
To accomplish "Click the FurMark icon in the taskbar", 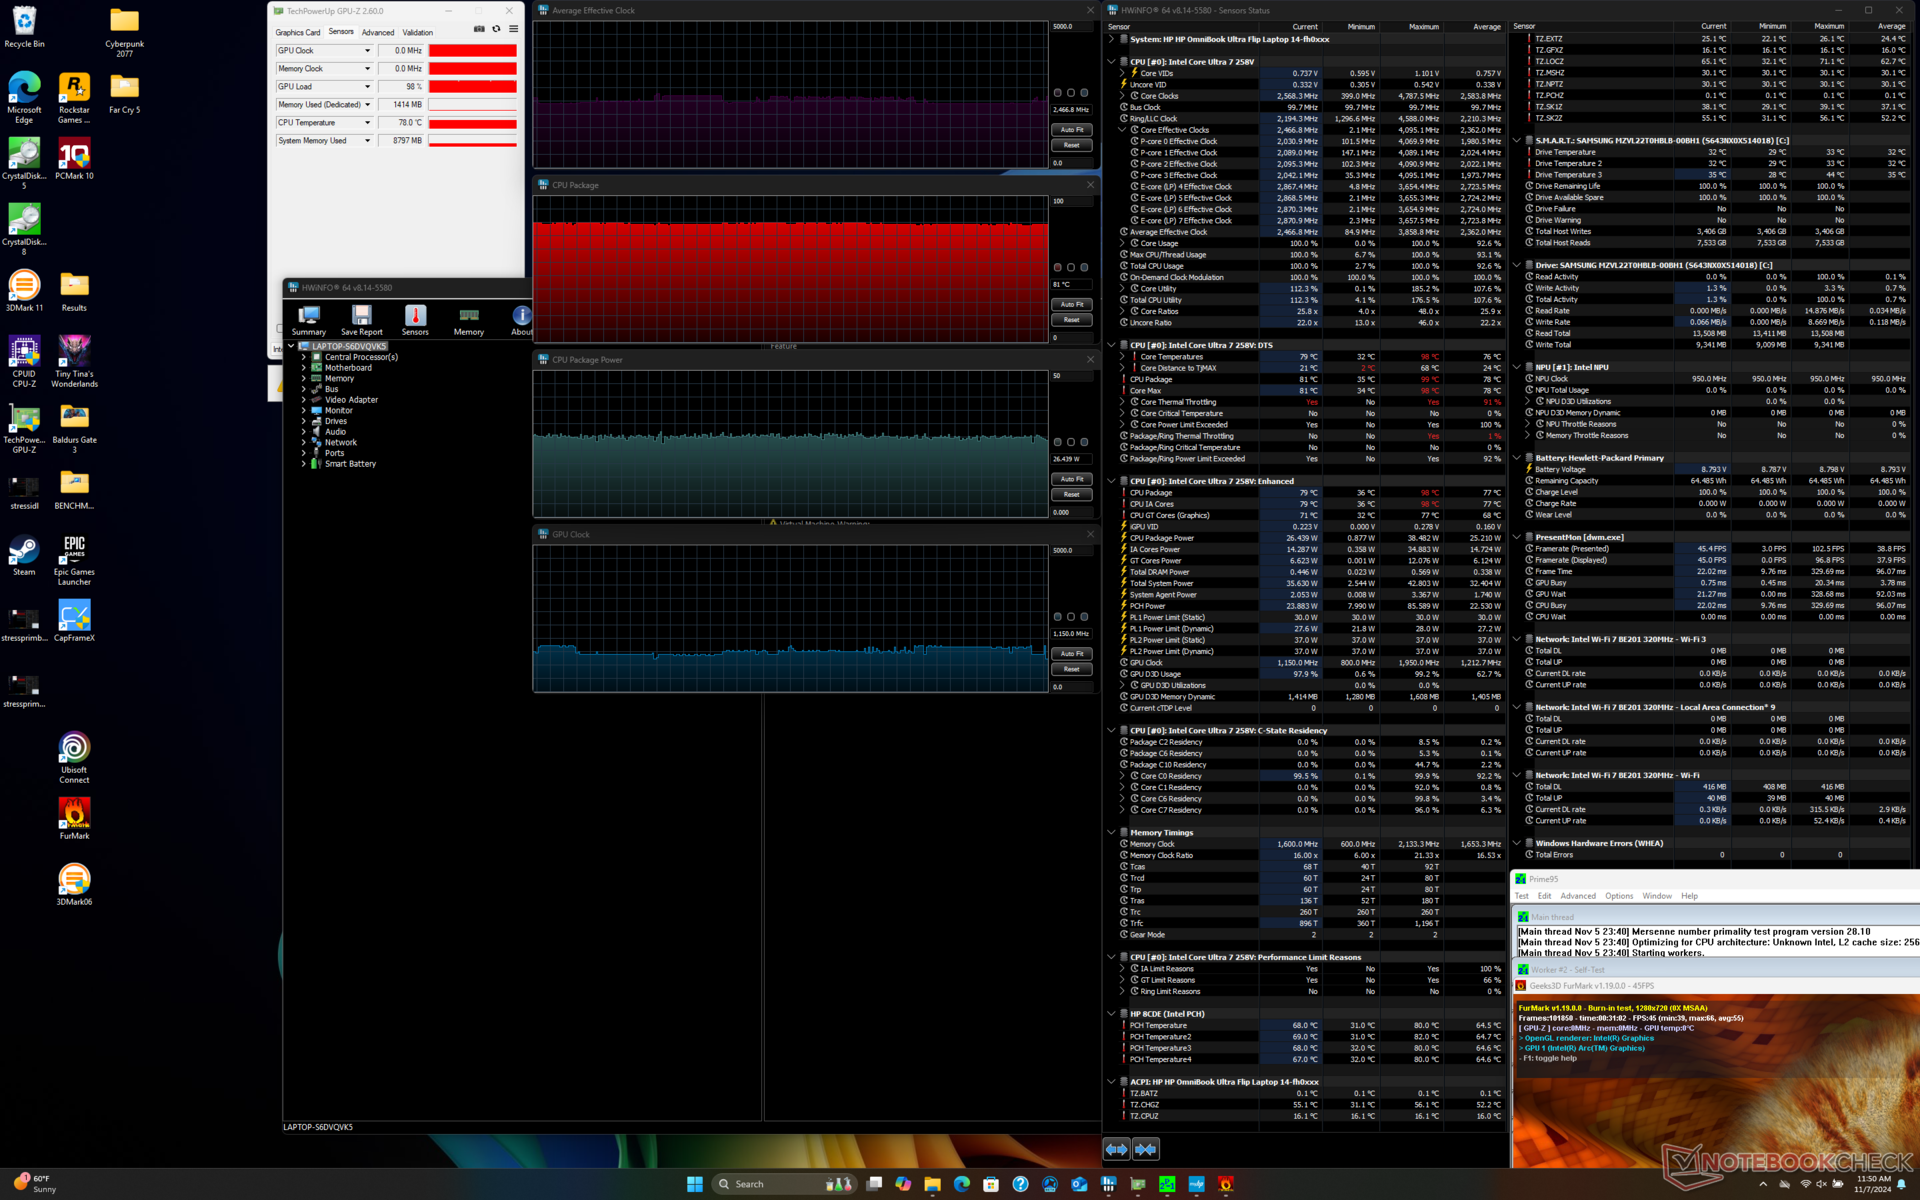I will tap(1226, 1184).
